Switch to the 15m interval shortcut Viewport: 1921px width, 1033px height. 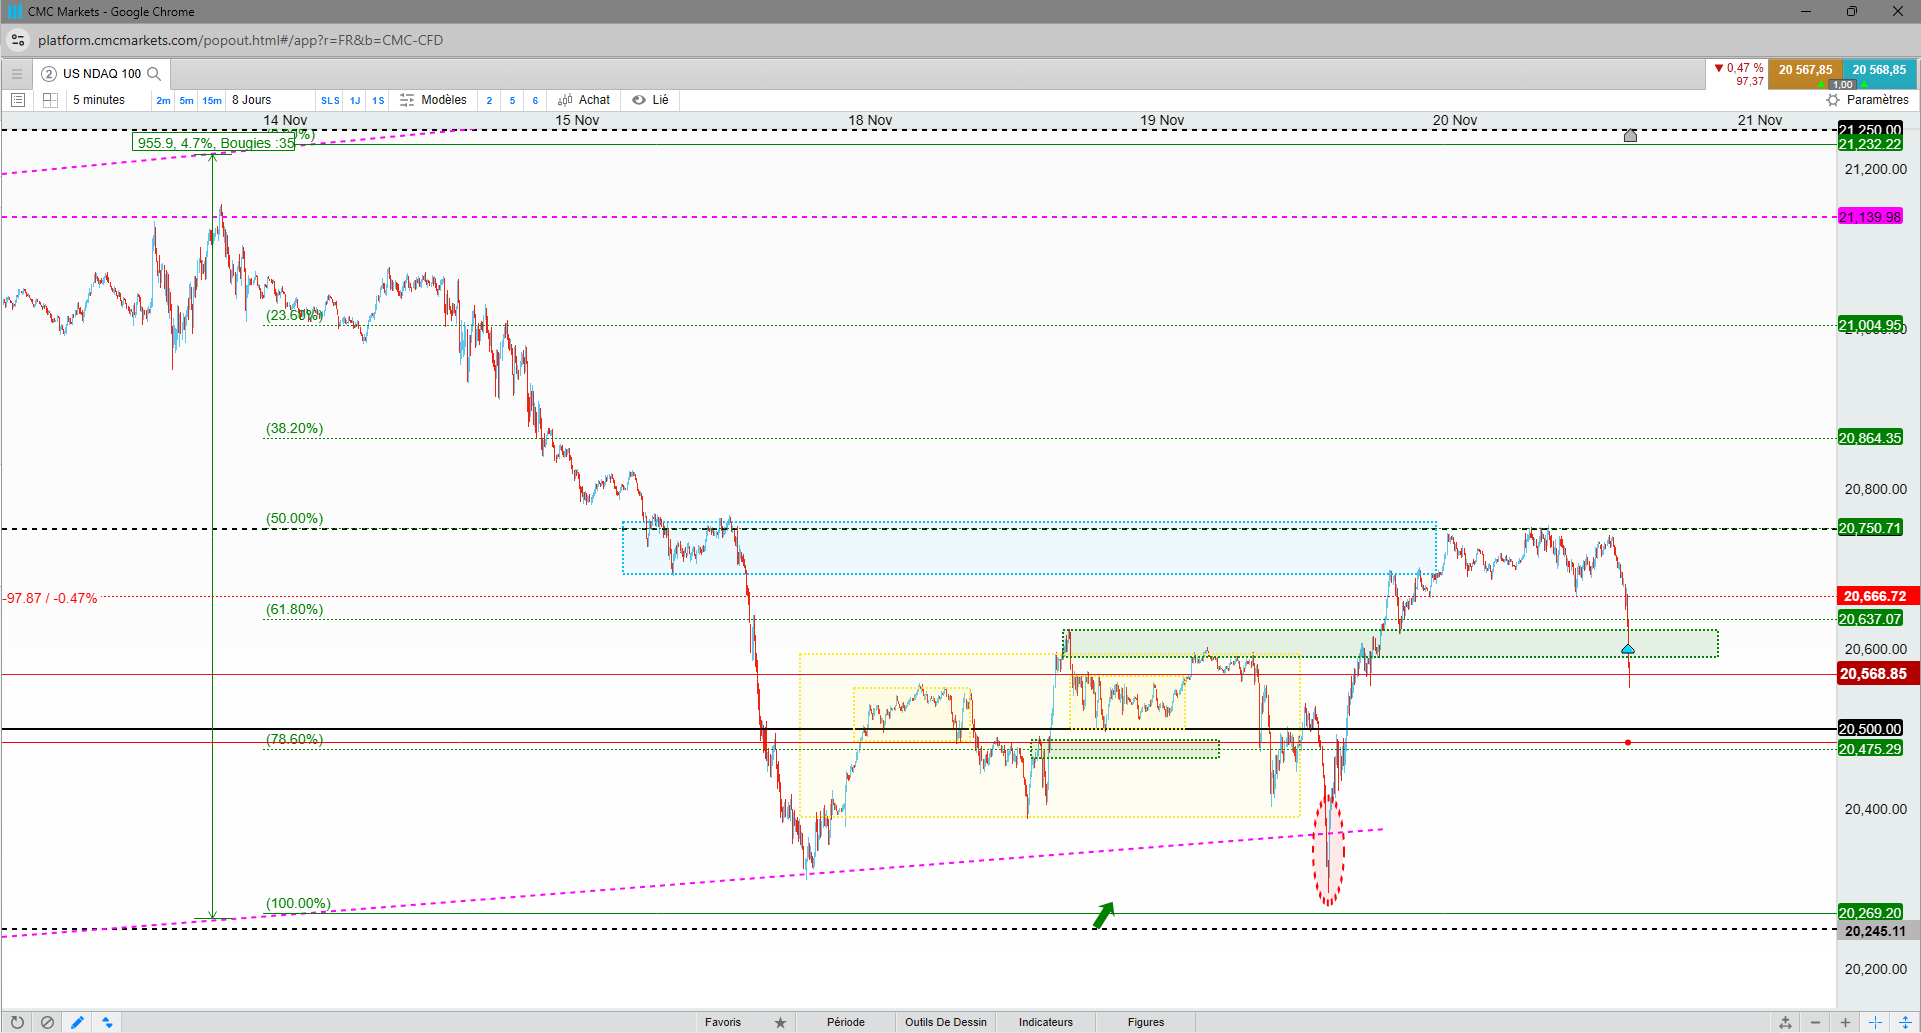[x=212, y=101]
